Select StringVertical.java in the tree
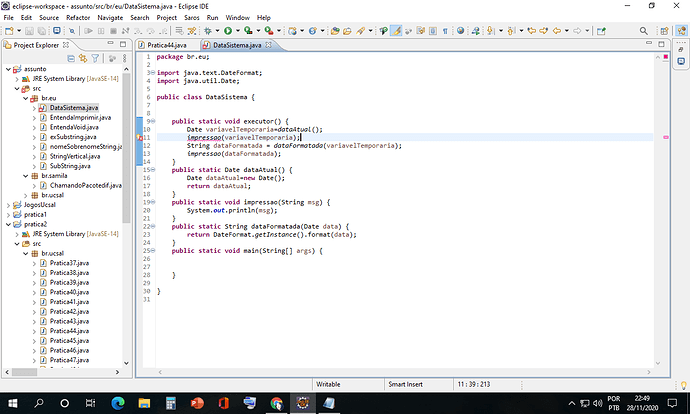This screenshot has width=690, height=414. click(x=75, y=156)
